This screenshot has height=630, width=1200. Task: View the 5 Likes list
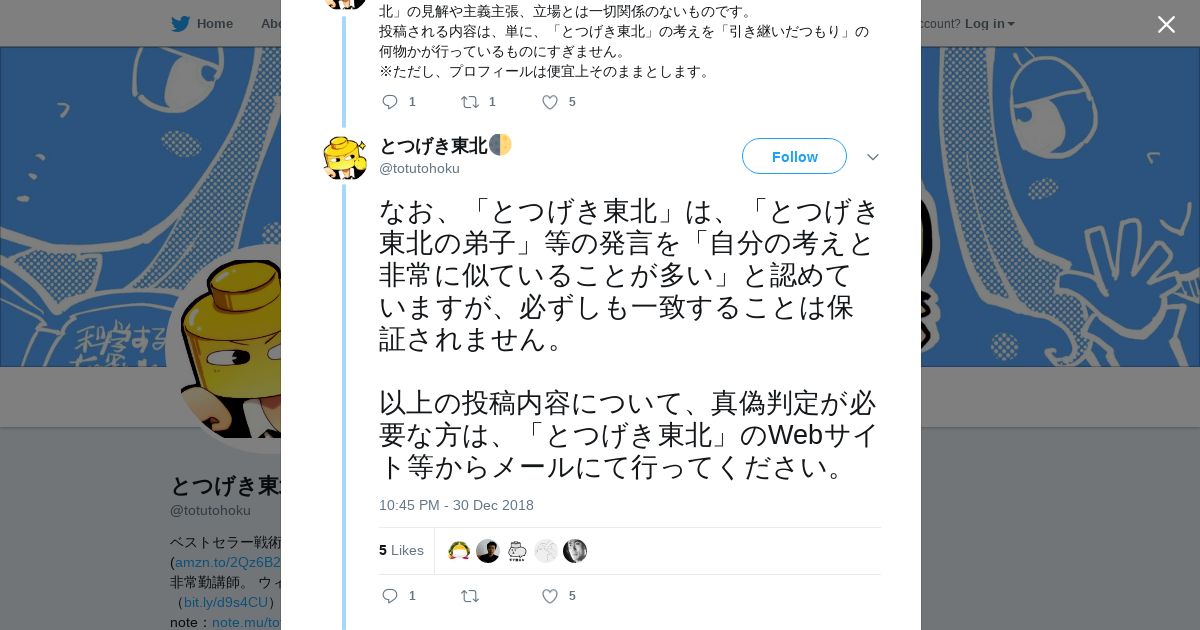[x=401, y=550]
